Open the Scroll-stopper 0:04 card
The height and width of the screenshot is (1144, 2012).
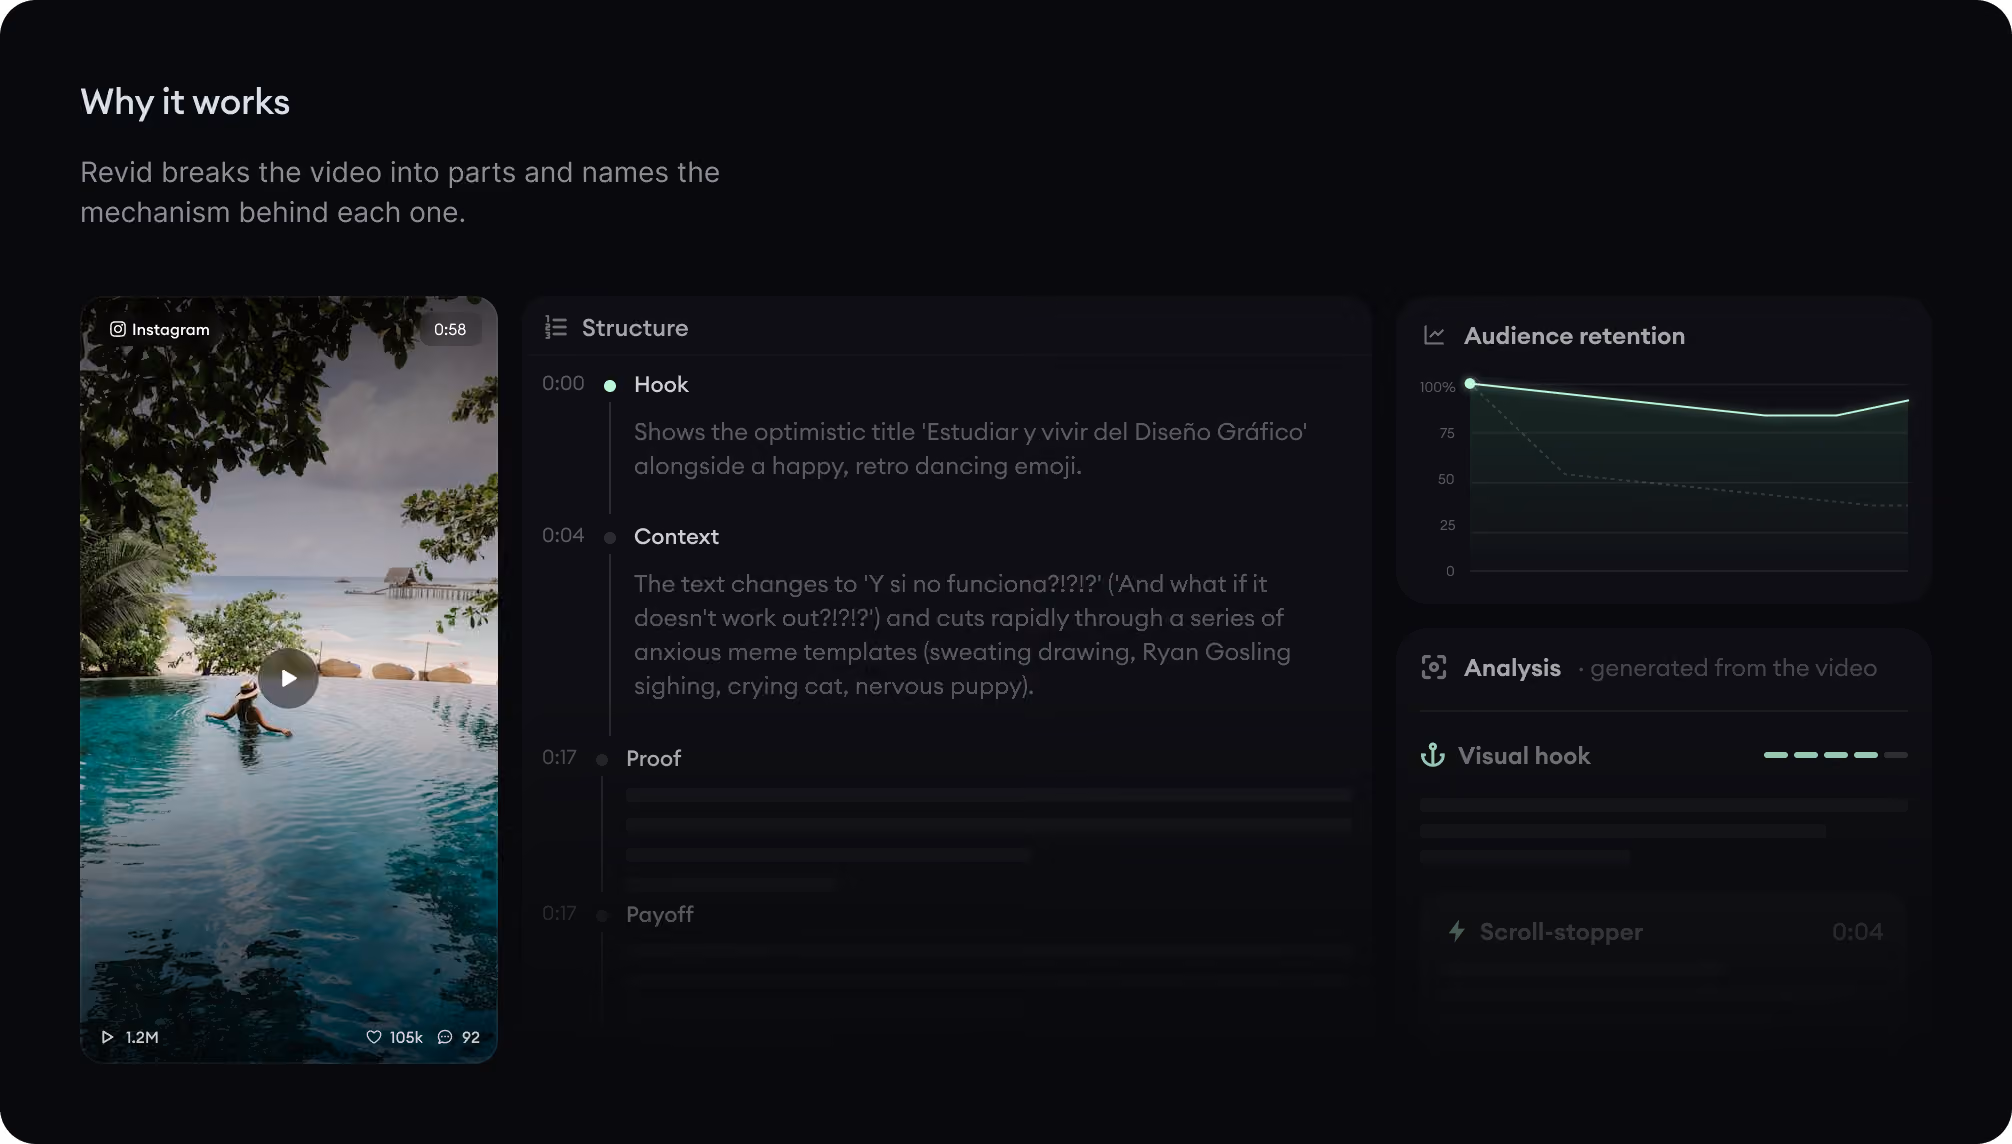1665,940
